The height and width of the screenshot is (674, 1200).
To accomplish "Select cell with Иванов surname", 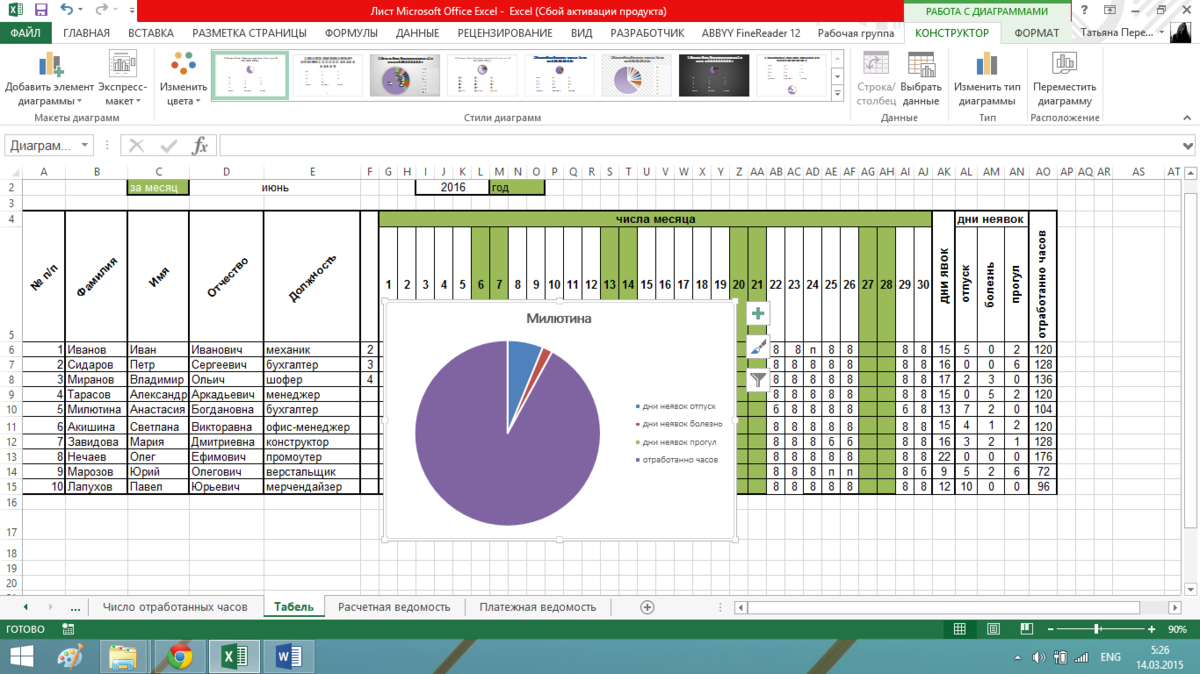I will 96,350.
